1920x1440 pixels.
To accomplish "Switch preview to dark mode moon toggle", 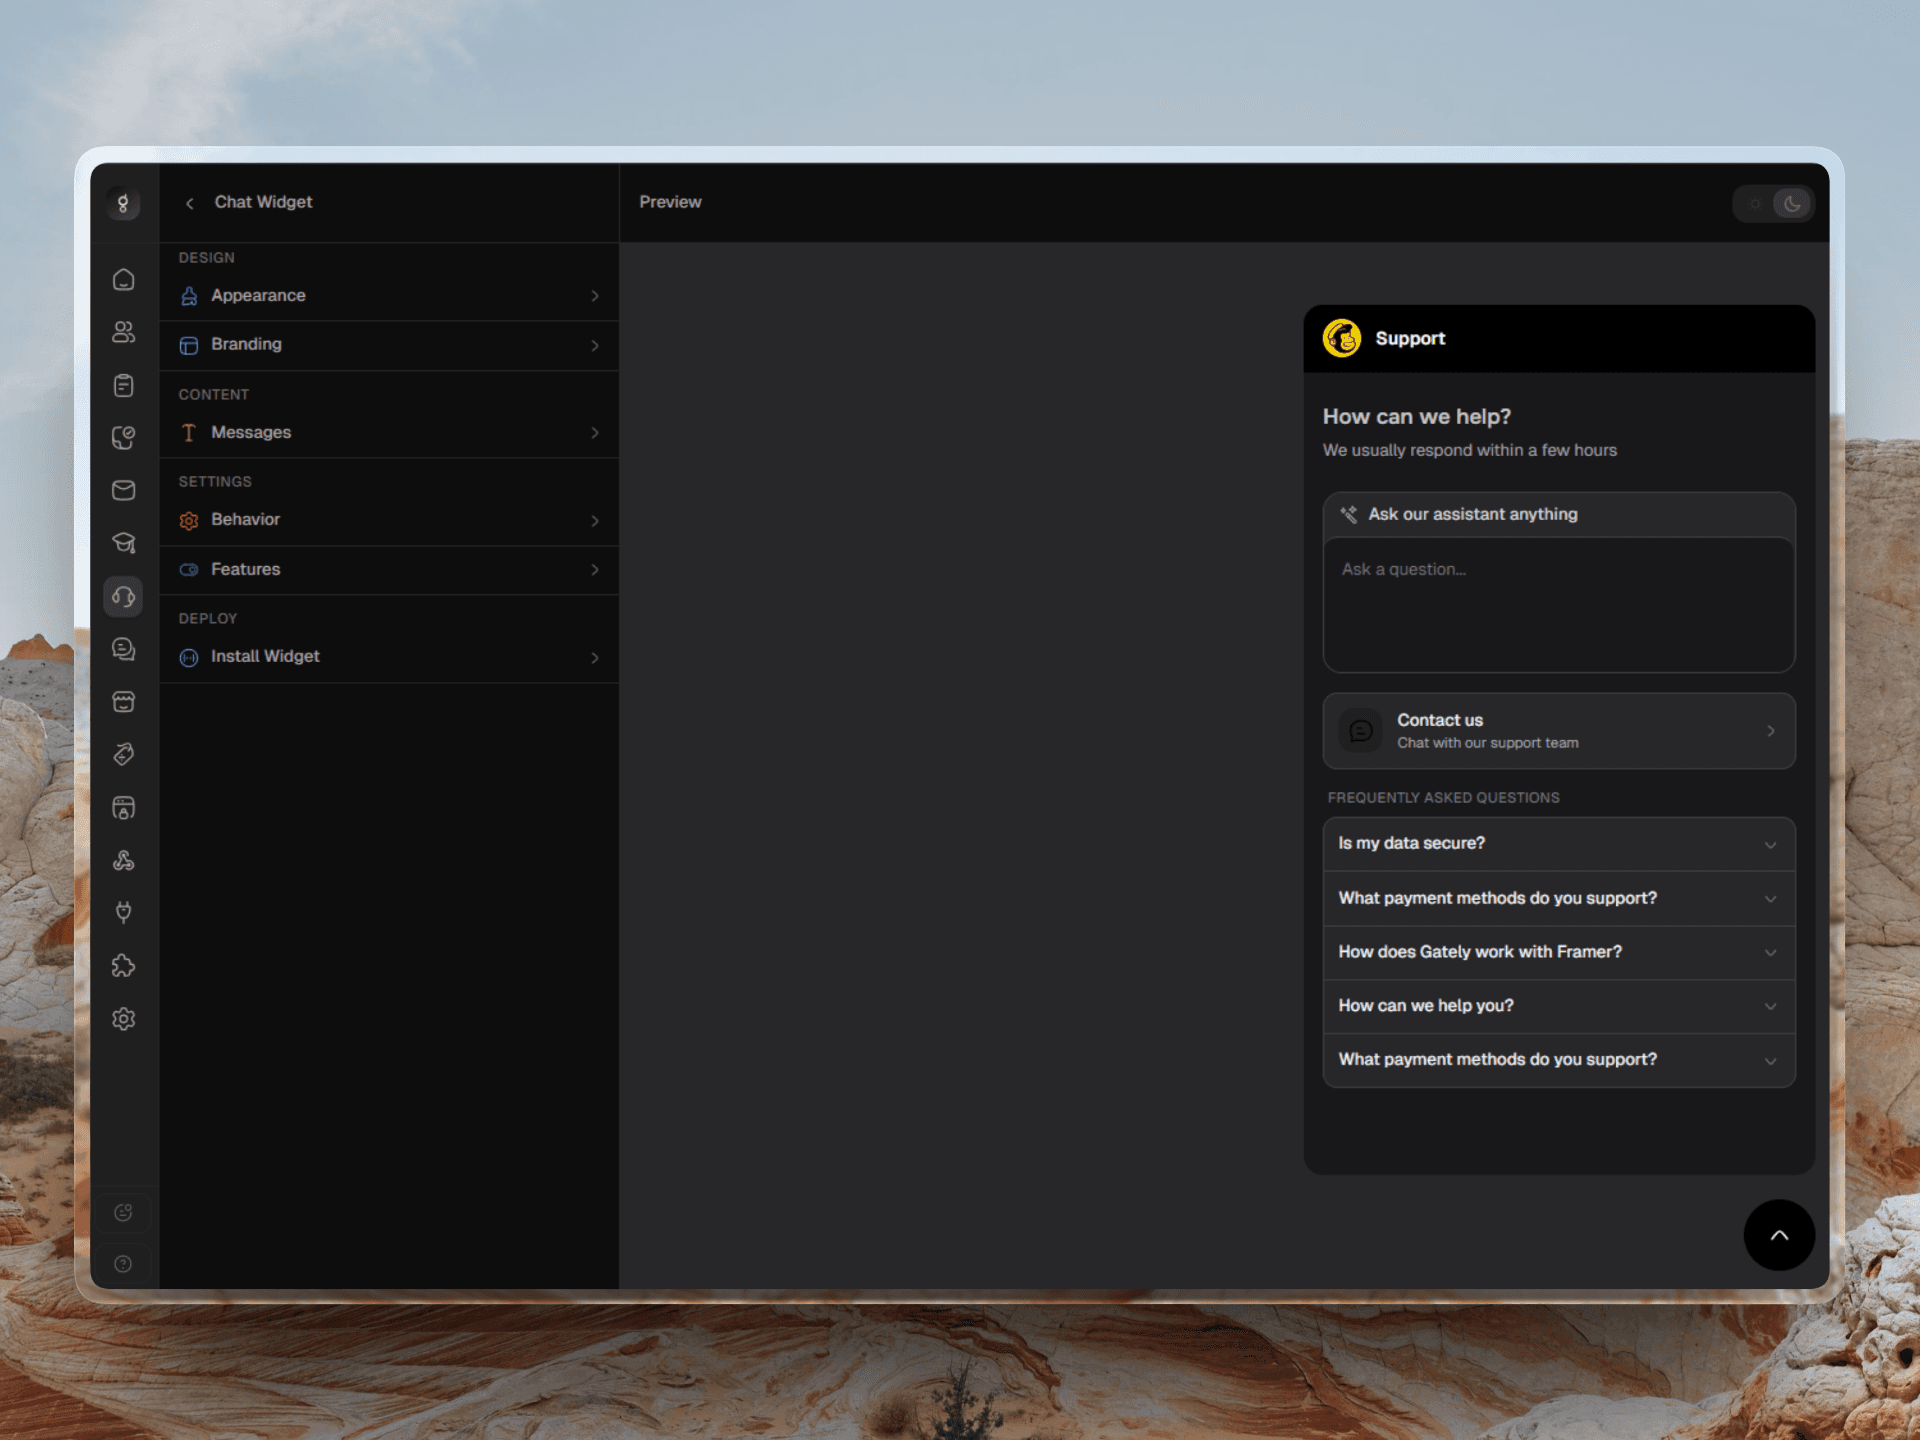I will pos(1791,204).
